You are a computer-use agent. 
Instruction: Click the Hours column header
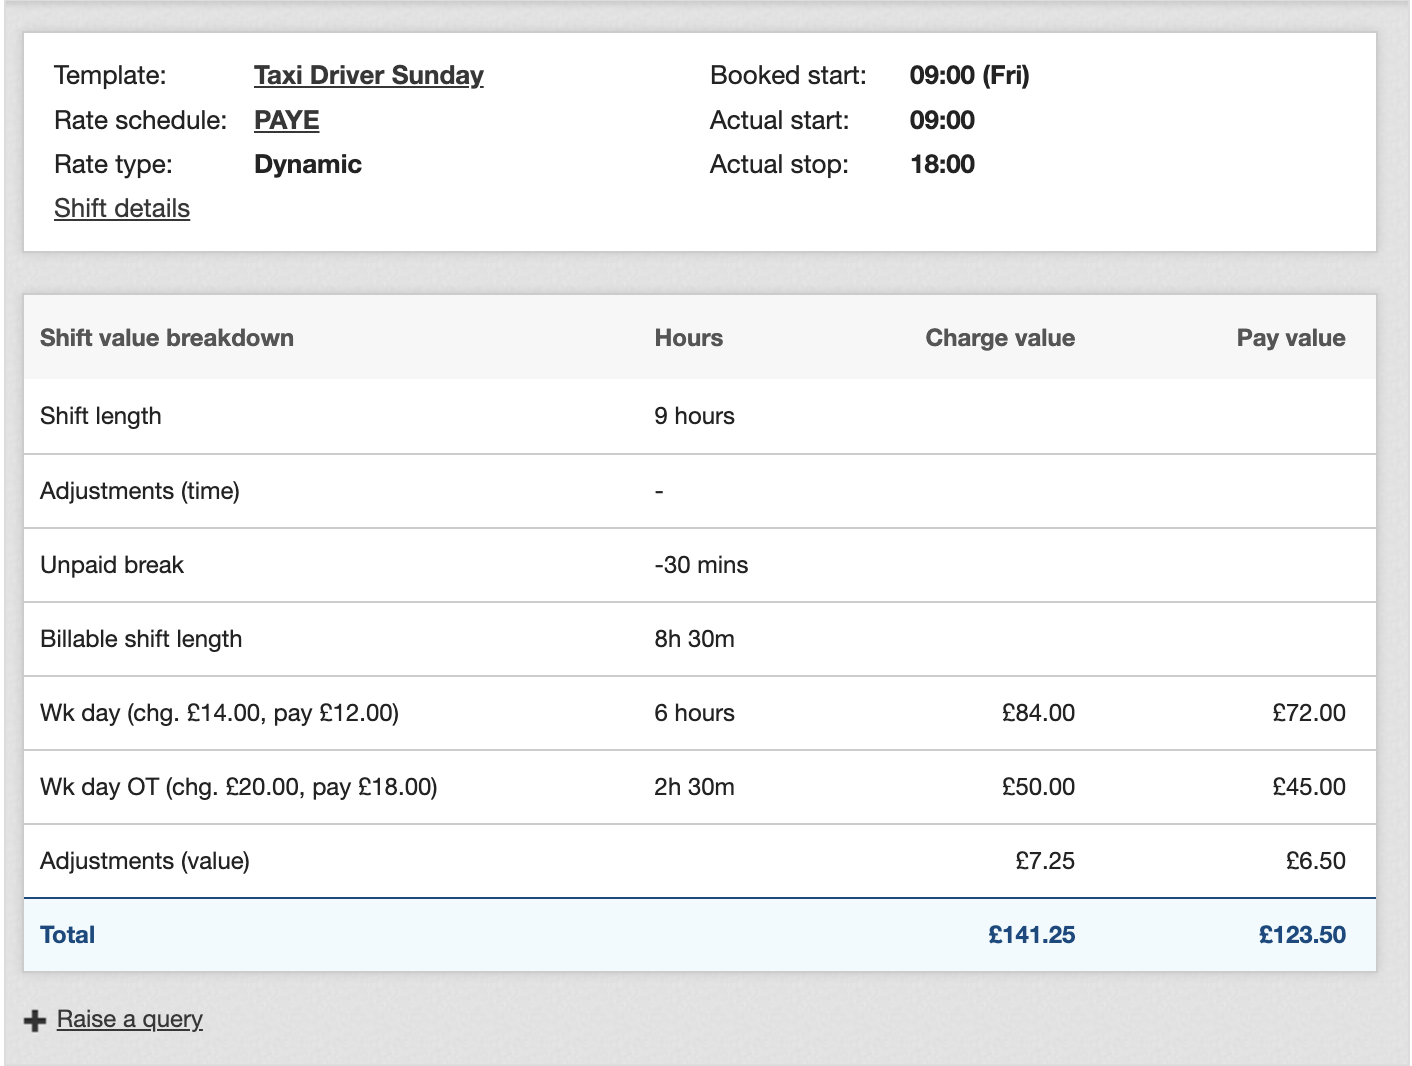(x=688, y=338)
